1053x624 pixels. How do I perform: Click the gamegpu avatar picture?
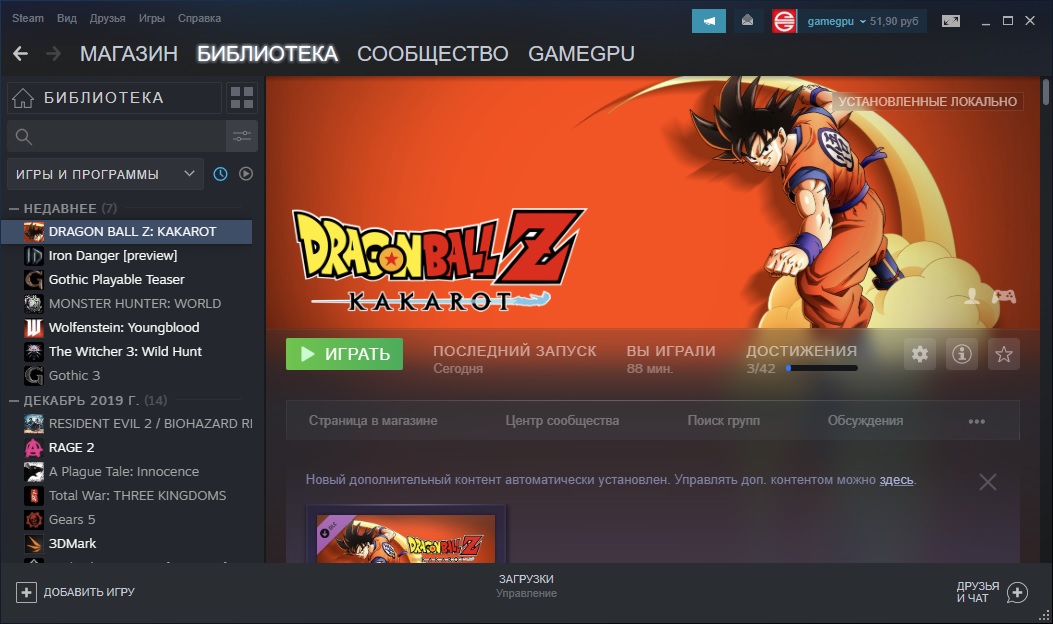[x=784, y=21]
